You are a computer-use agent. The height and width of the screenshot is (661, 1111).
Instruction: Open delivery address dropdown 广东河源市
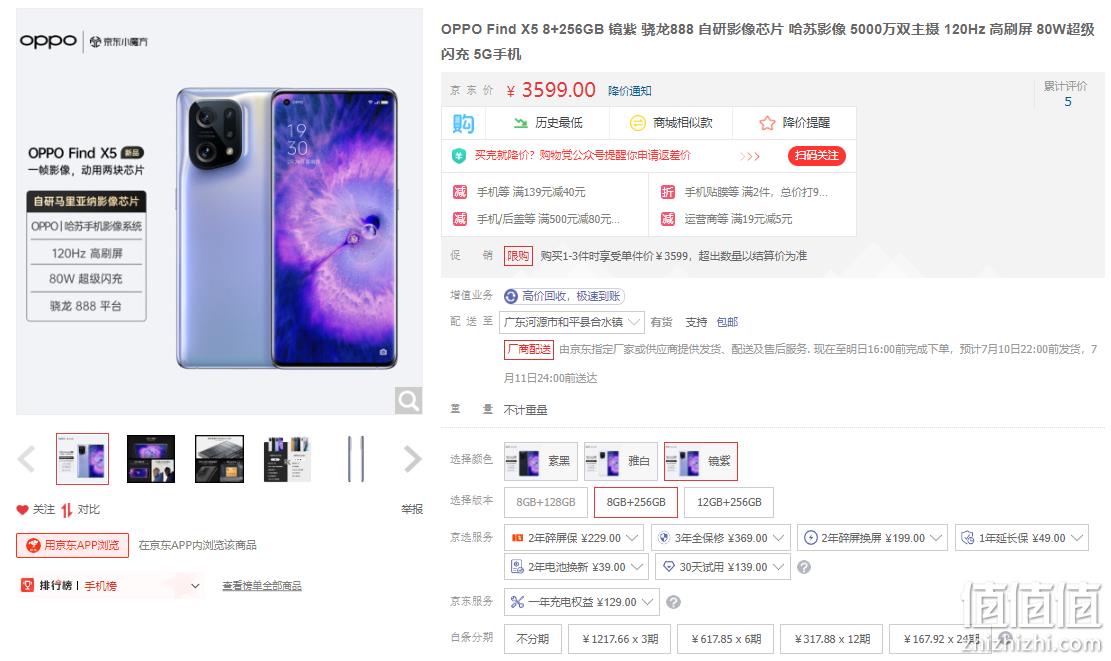click(x=572, y=322)
